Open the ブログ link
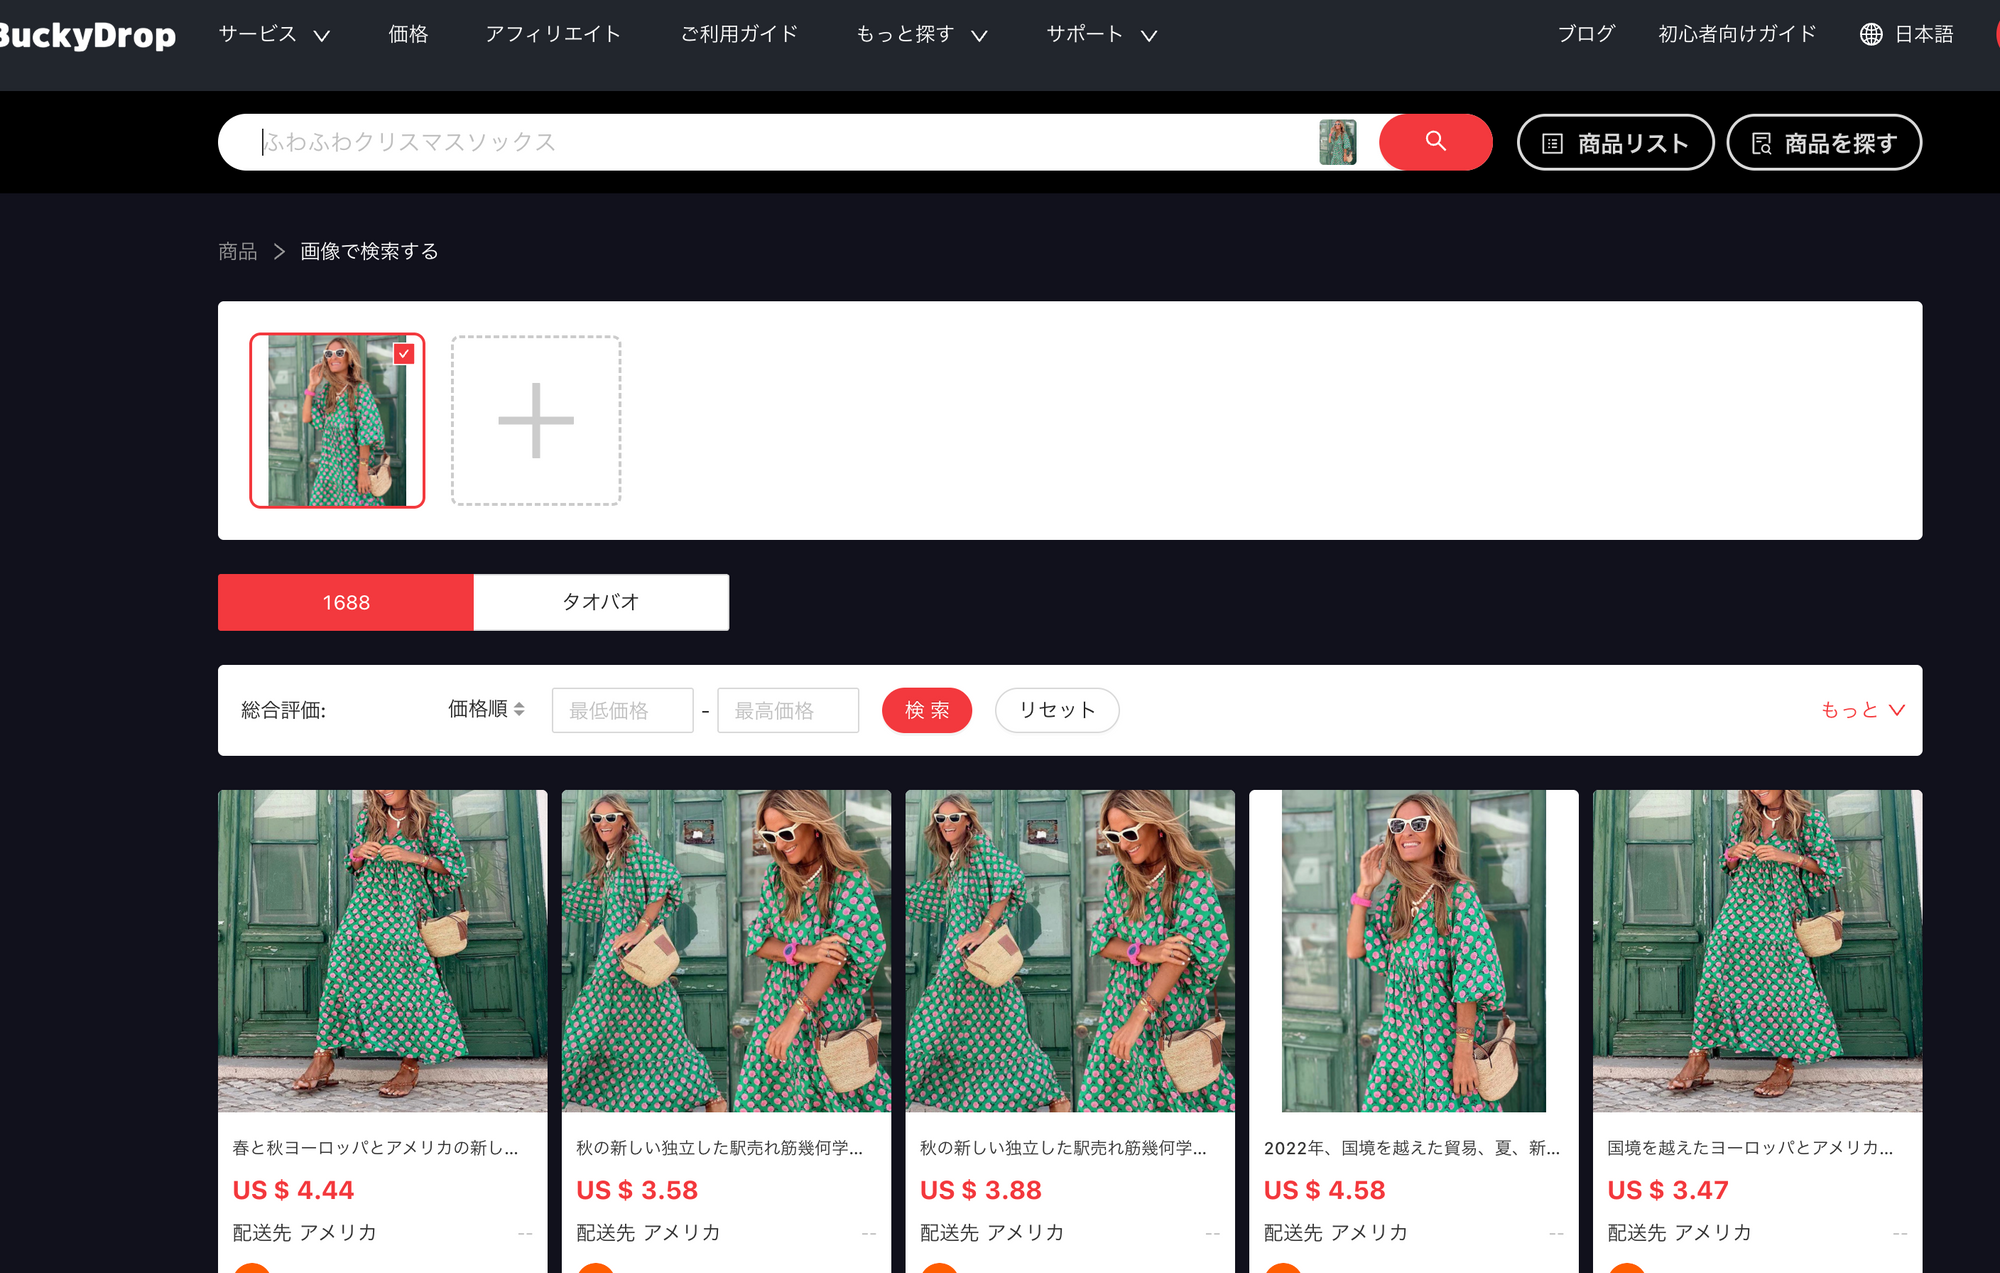The height and width of the screenshot is (1273, 2000). coord(1586,34)
